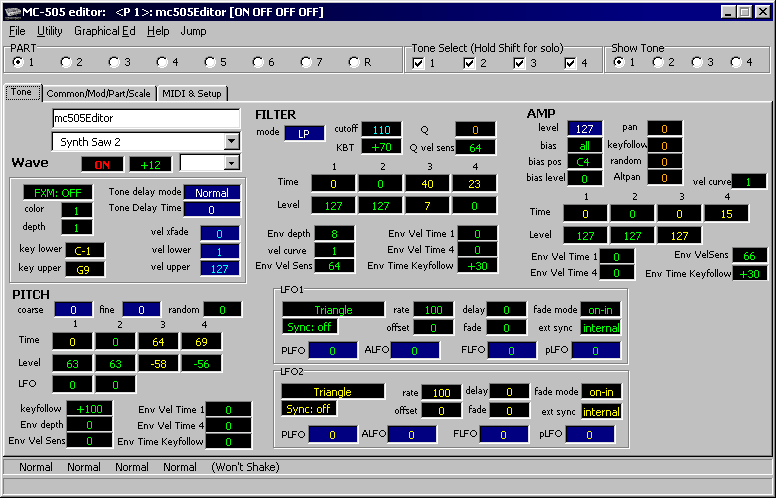Click the key lower C-1 value
This screenshot has height=498, width=776.
83,250
